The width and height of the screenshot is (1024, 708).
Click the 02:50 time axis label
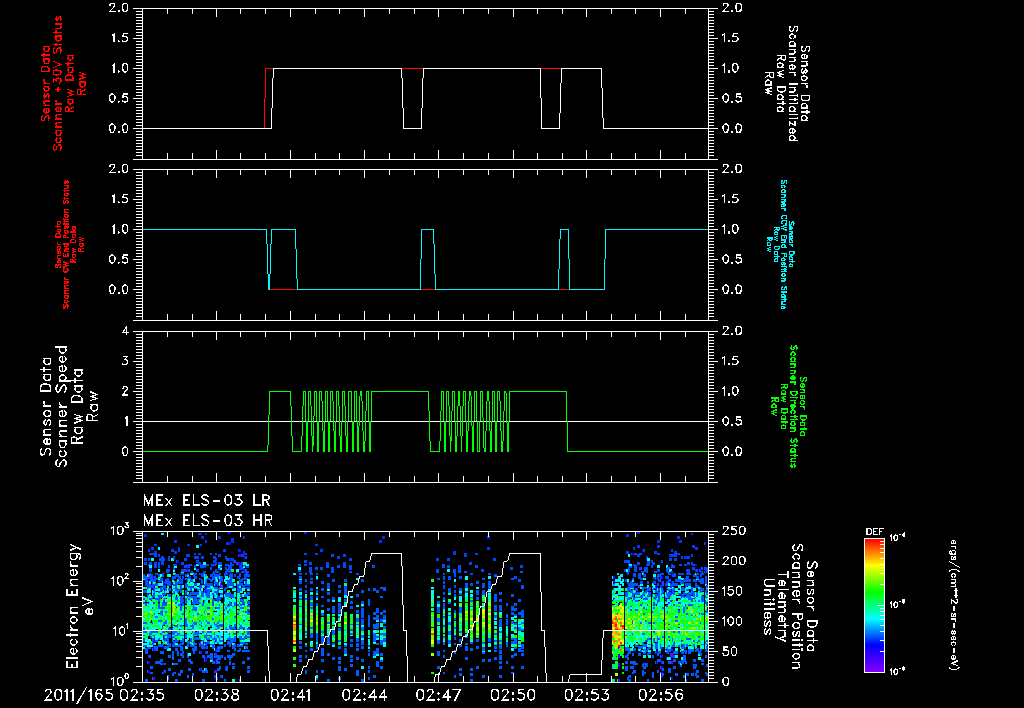(x=513, y=695)
